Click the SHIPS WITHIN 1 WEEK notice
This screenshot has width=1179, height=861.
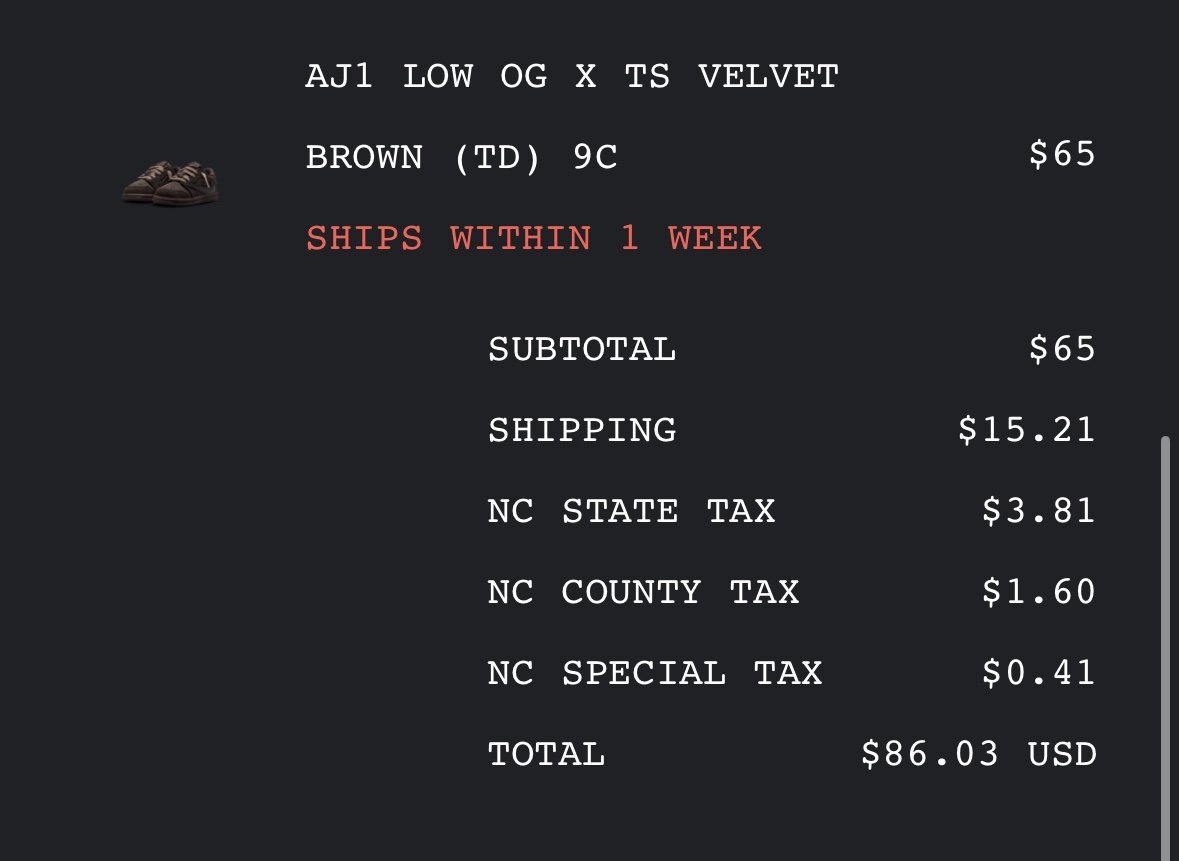pos(534,238)
